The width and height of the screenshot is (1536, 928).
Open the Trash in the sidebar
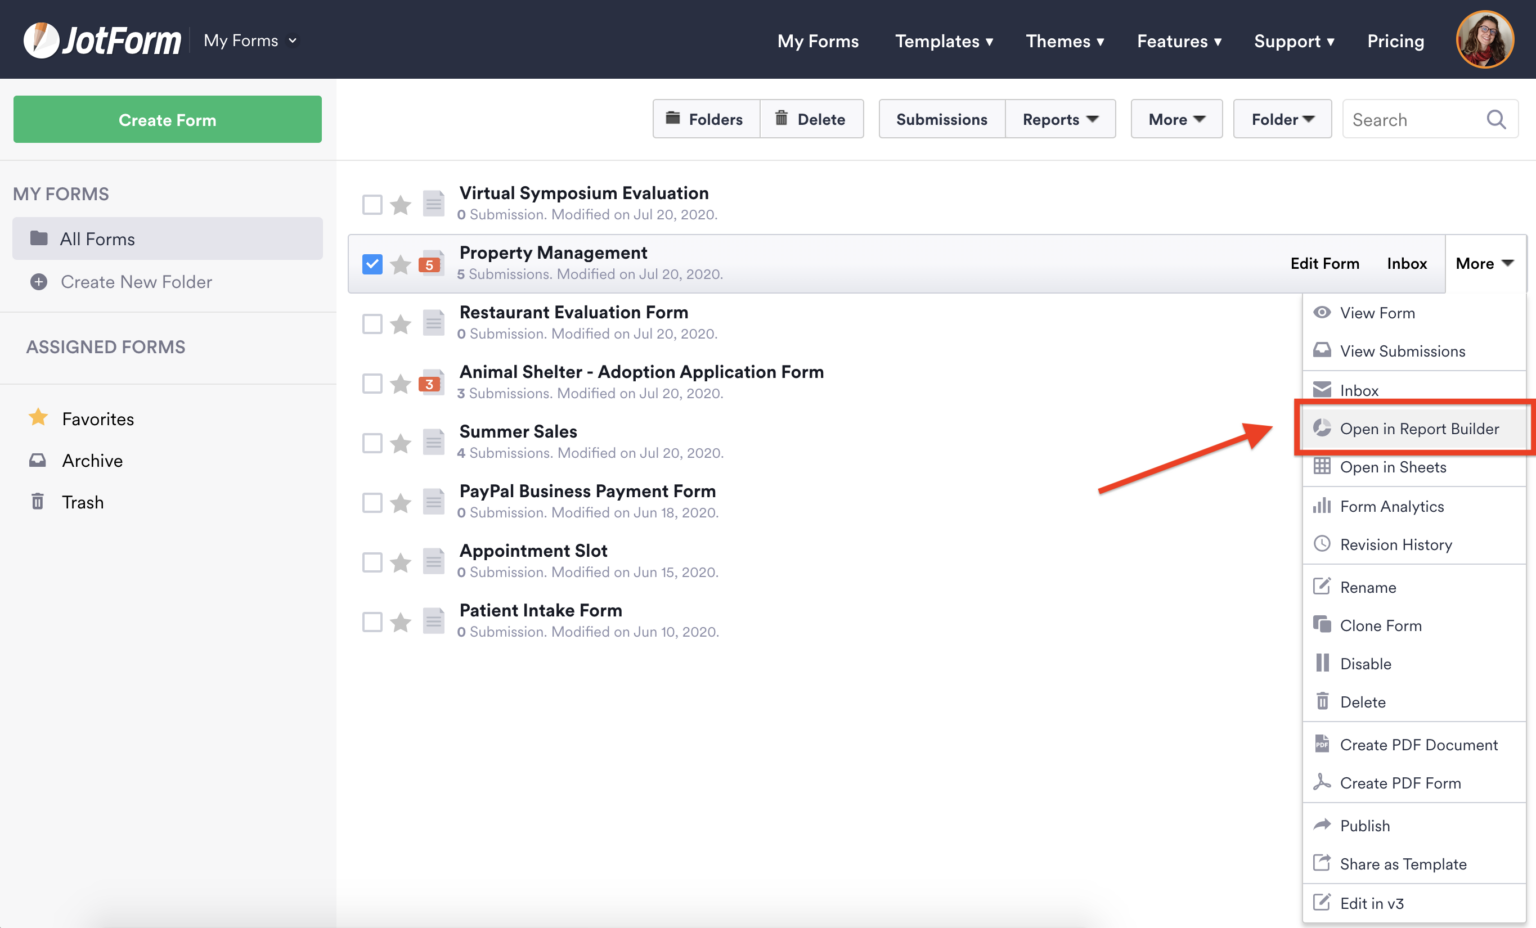[x=83, y=501]
